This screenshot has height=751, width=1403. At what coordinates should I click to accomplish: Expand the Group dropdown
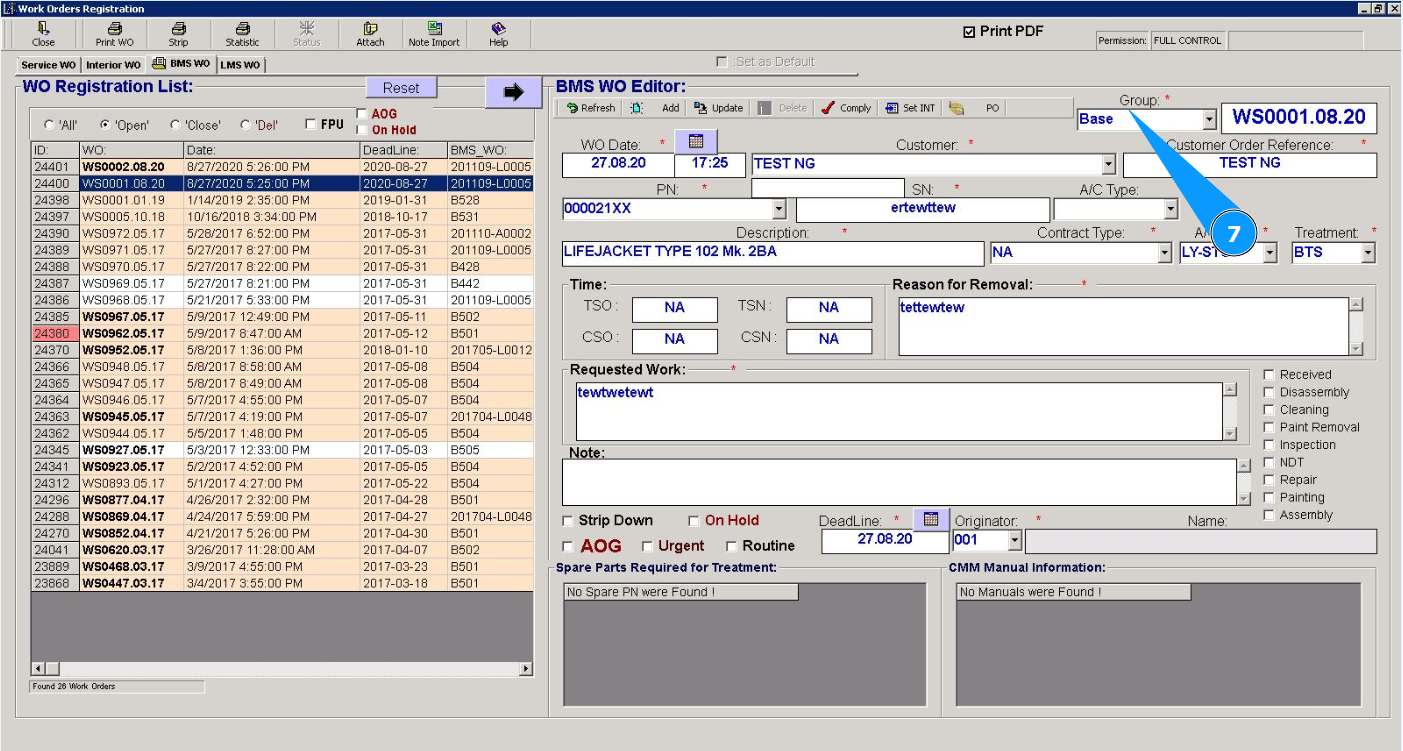[x=1209, y=119]
